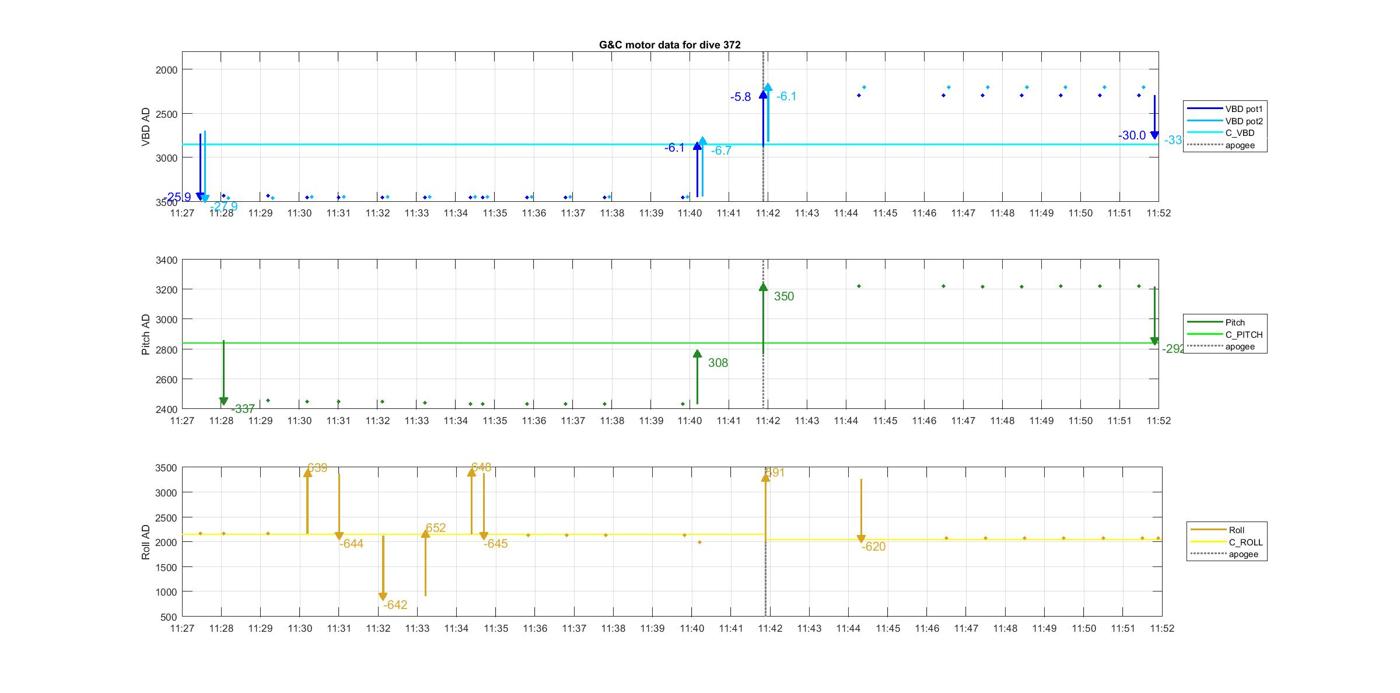
Task: Click the "11:48" tick under the Roll plot
Action: (x=1005, y=629)
